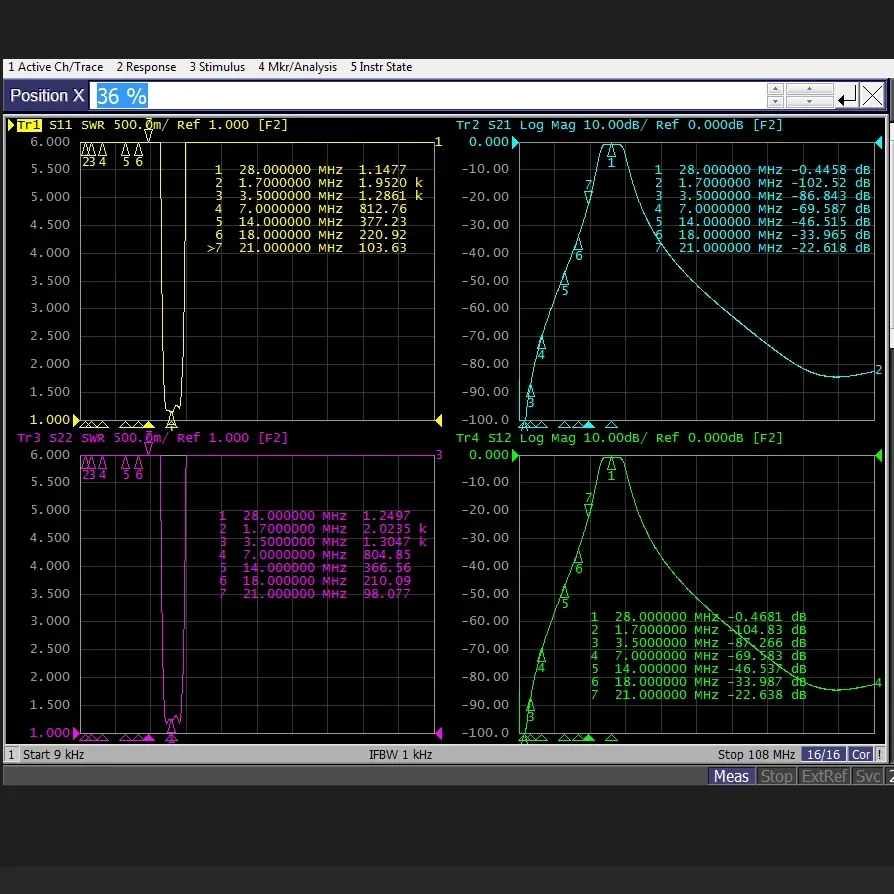This screenshot has height=894, width=894.
Task: Click marker 5 on the Tr2 S21 trace
Action: point(564,280)
